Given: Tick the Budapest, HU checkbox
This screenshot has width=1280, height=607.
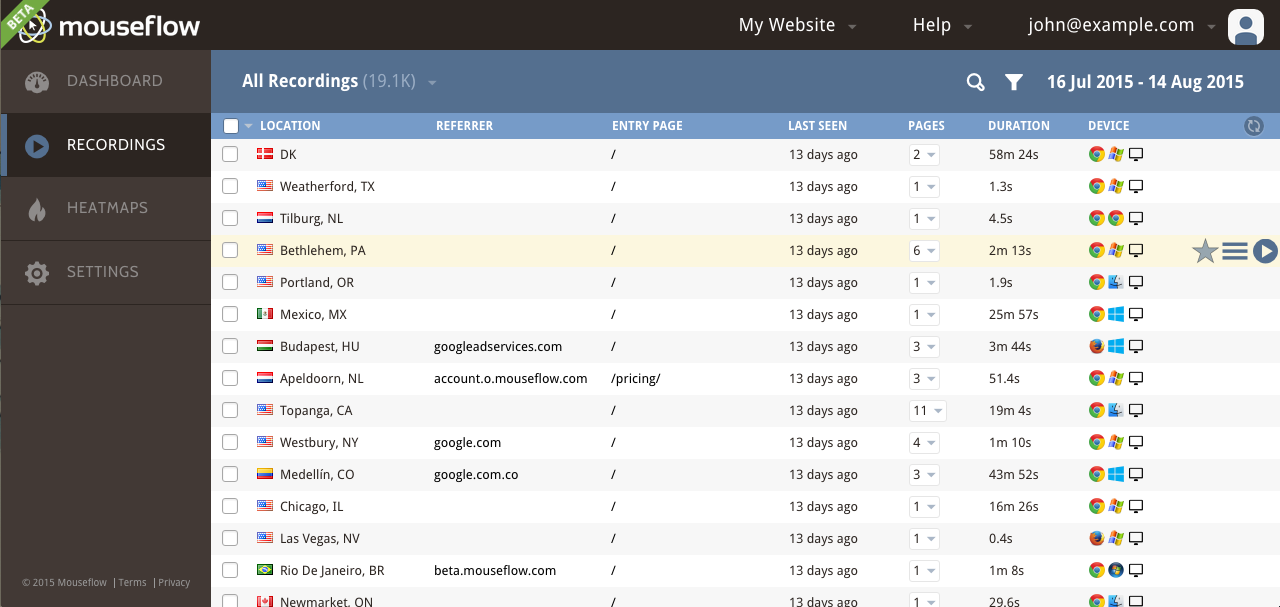Looking at the screenshot, I should pos(230,346).
